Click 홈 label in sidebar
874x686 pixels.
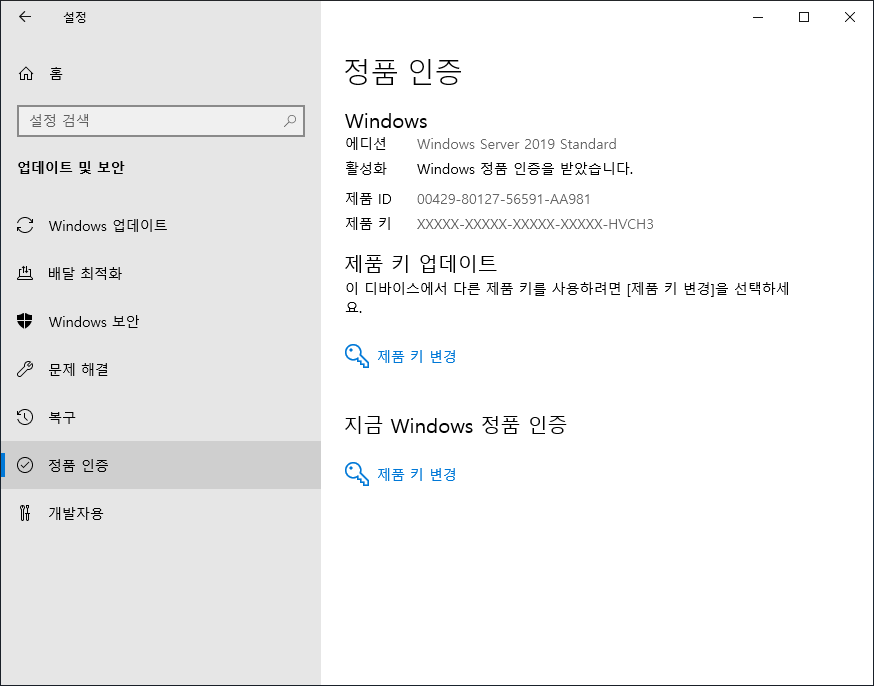pos(56,74)
